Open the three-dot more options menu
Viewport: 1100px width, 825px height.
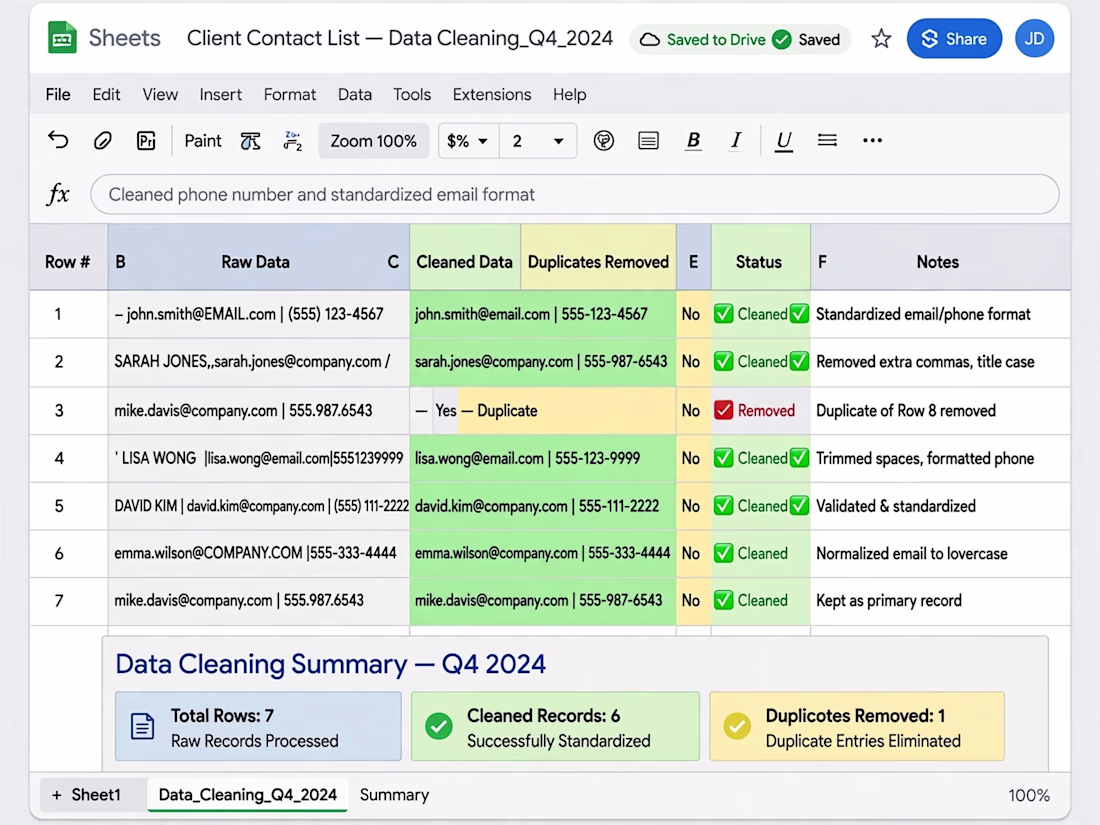pos(872,140)
